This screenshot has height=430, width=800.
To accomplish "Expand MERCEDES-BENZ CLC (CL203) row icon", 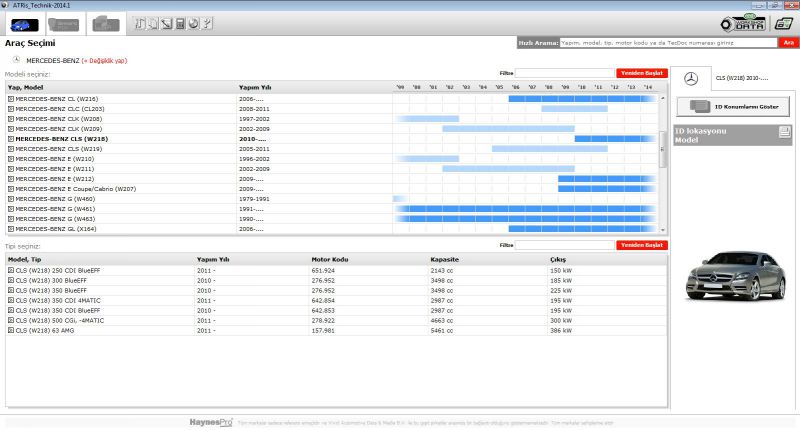I will point(11,109).
